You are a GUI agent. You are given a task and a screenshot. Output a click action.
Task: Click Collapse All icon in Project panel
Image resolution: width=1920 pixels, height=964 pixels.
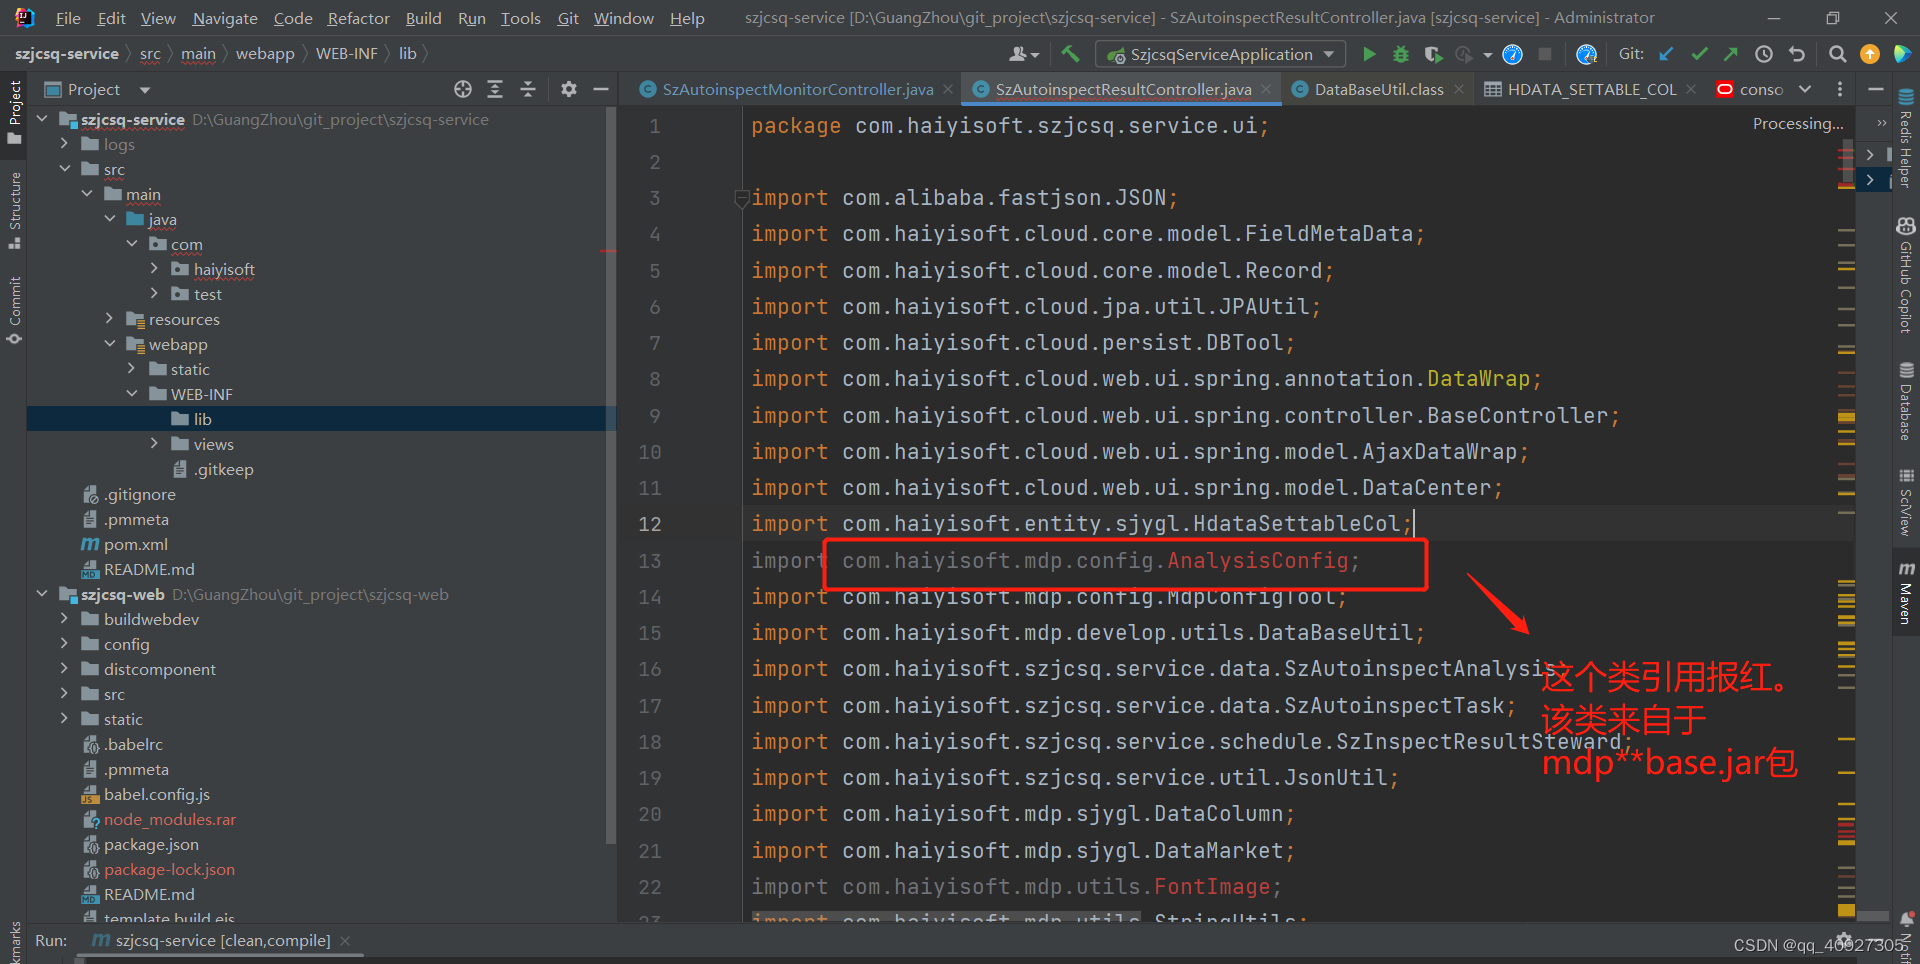point(528,89)
